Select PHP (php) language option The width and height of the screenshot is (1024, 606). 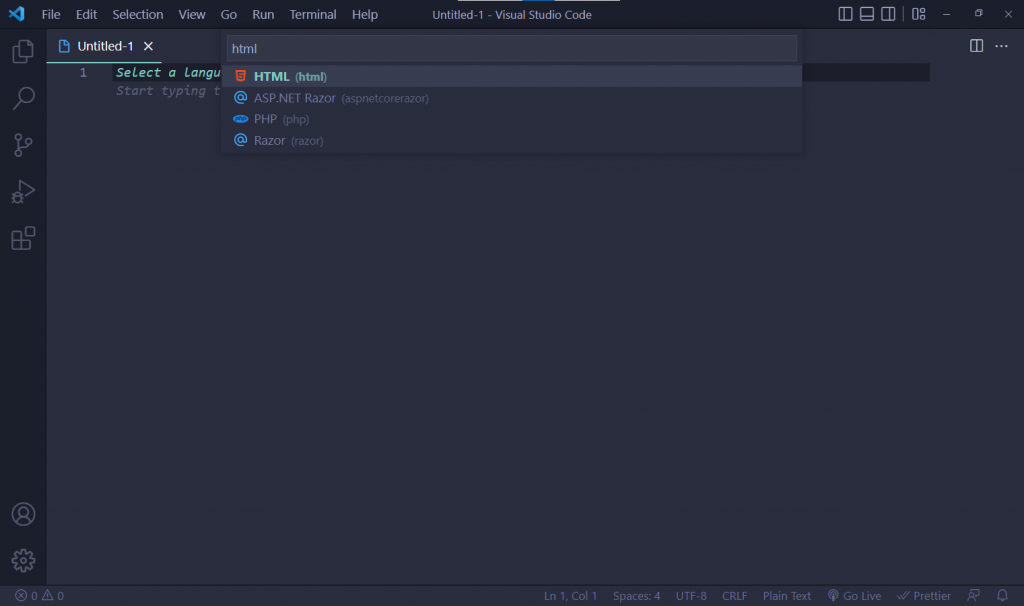(511, 119)
